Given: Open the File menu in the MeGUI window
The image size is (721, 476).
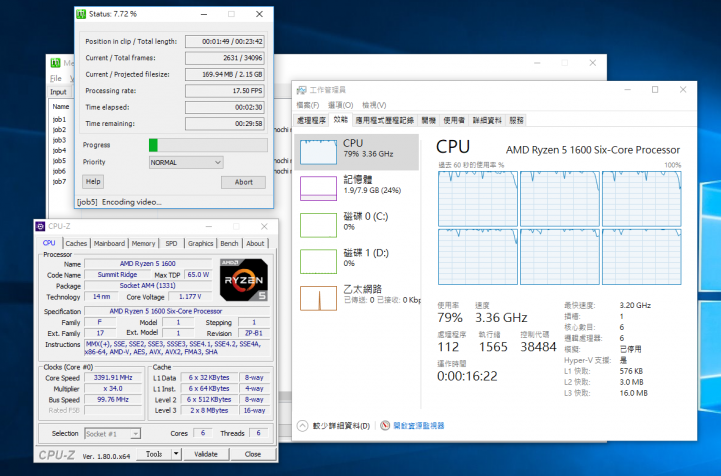Looking at the screenshot, I should click(x=56, y=79).
